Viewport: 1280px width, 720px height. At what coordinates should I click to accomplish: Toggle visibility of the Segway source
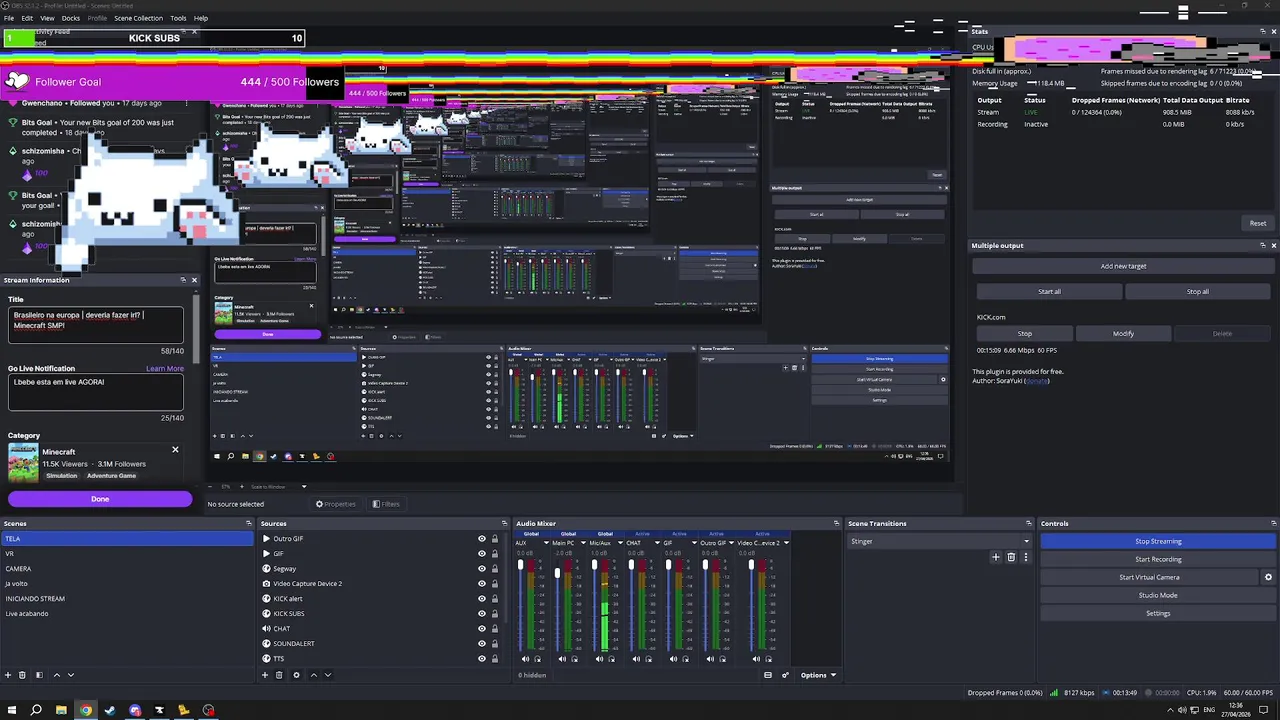[481, 569]
